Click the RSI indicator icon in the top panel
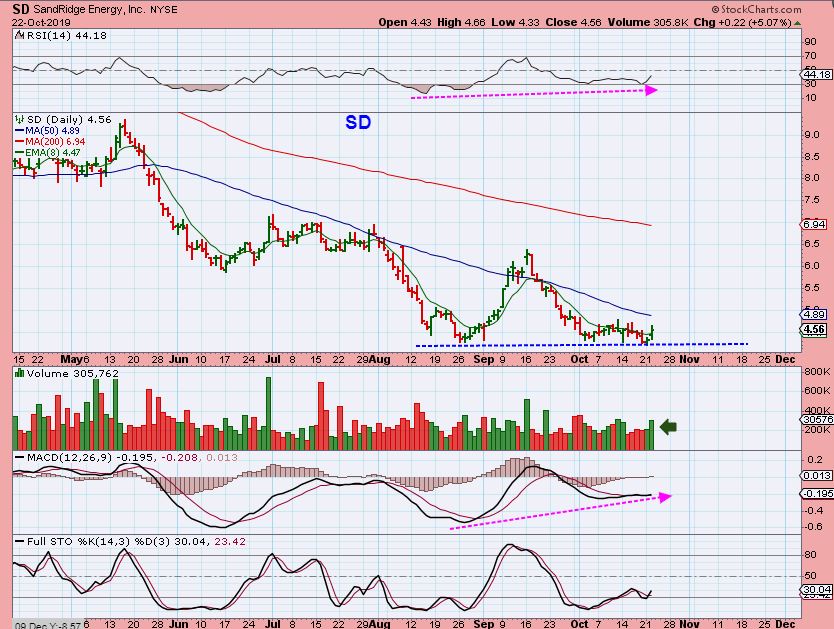Image resolution: width=834 pixels, height=629 pixels. 19,36
